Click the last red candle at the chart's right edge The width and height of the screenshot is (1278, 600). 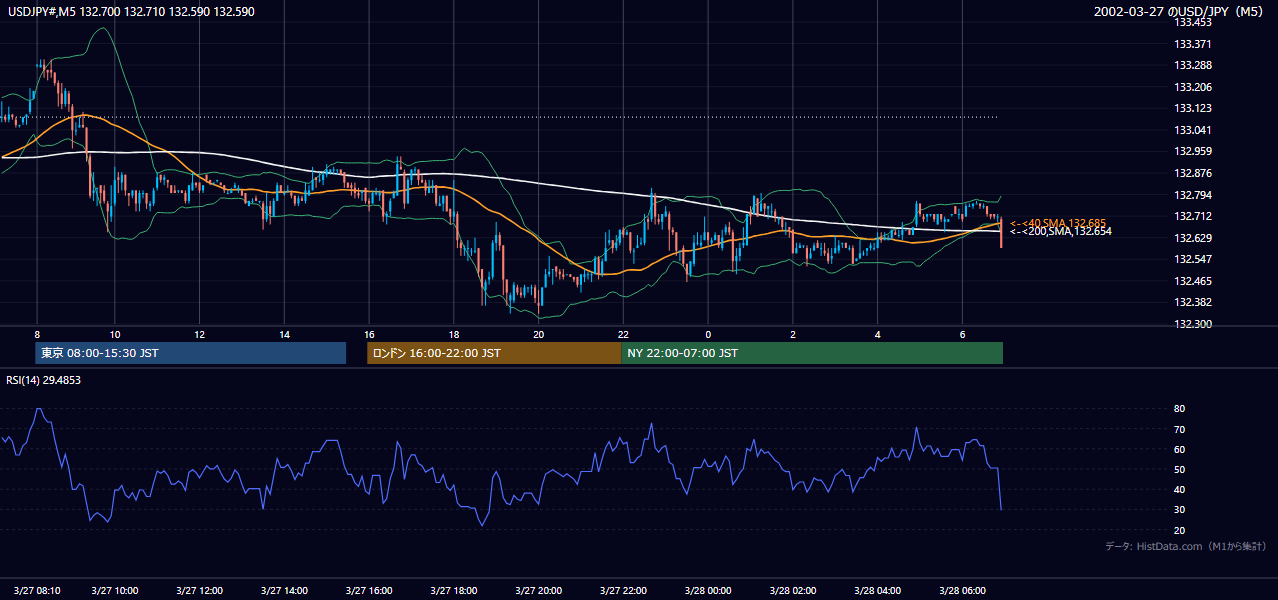[x=1001, y=233]
